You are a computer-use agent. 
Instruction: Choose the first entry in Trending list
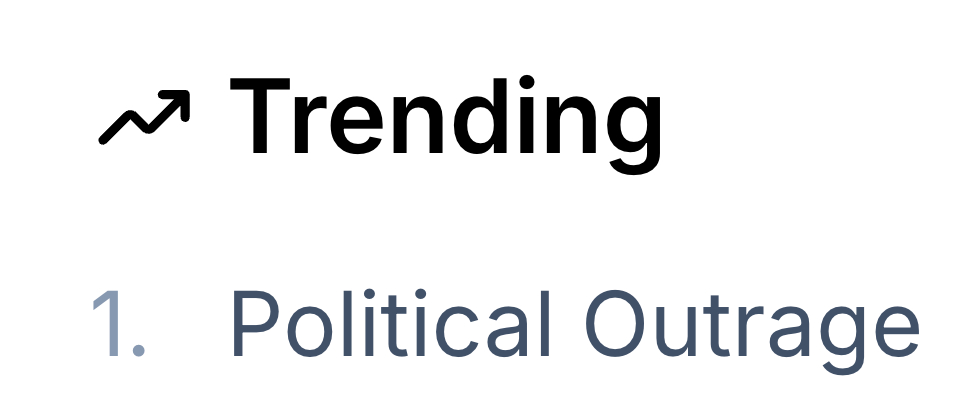(573, 326)
